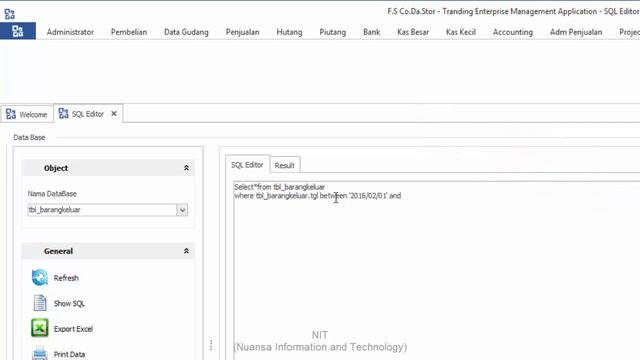Open the Pembelian menu
Screen dimensions: 640x360
click(x=129, y=32)
